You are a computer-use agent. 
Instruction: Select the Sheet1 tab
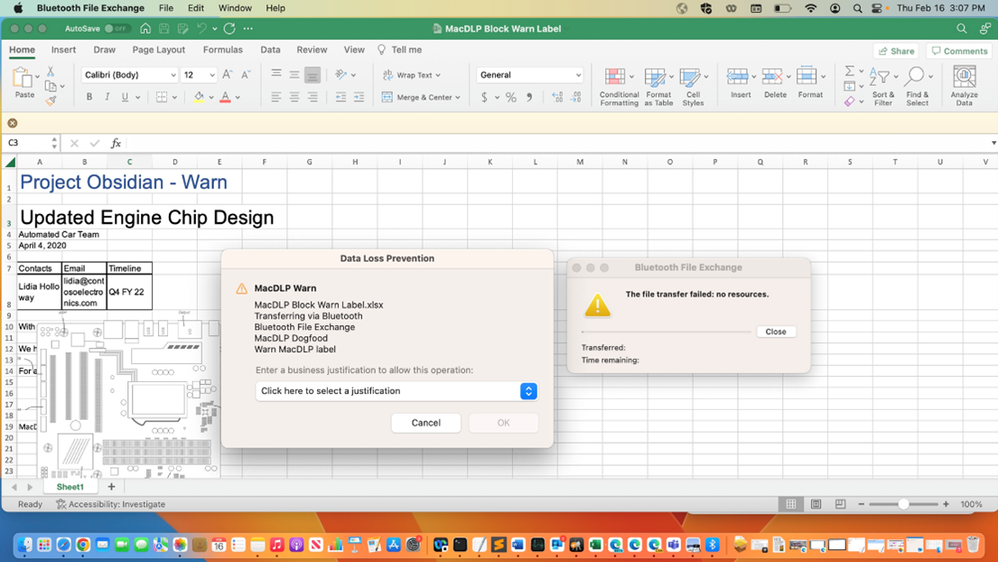(70, 487)
